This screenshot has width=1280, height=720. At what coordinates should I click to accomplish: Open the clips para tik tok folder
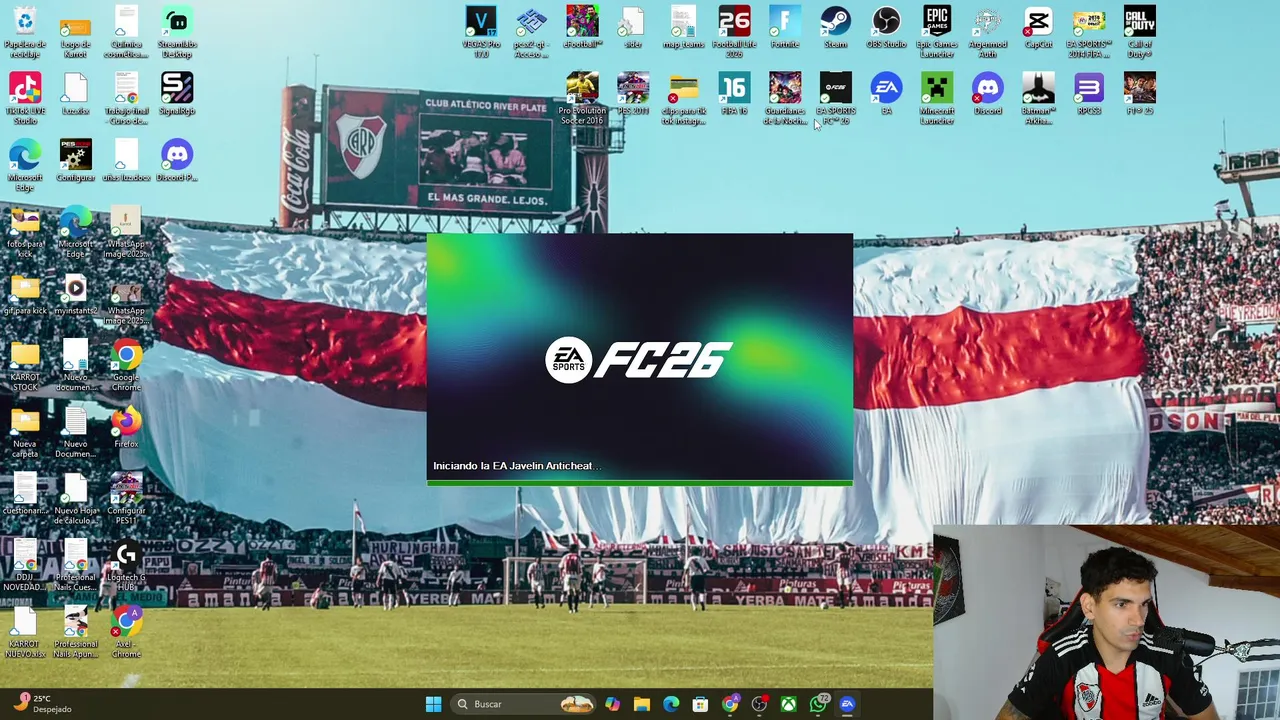coord(683,99)
